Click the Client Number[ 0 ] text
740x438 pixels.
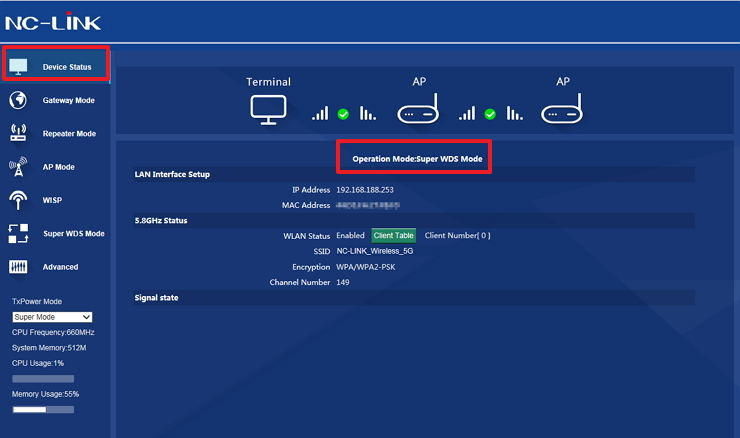click(457, 235)
